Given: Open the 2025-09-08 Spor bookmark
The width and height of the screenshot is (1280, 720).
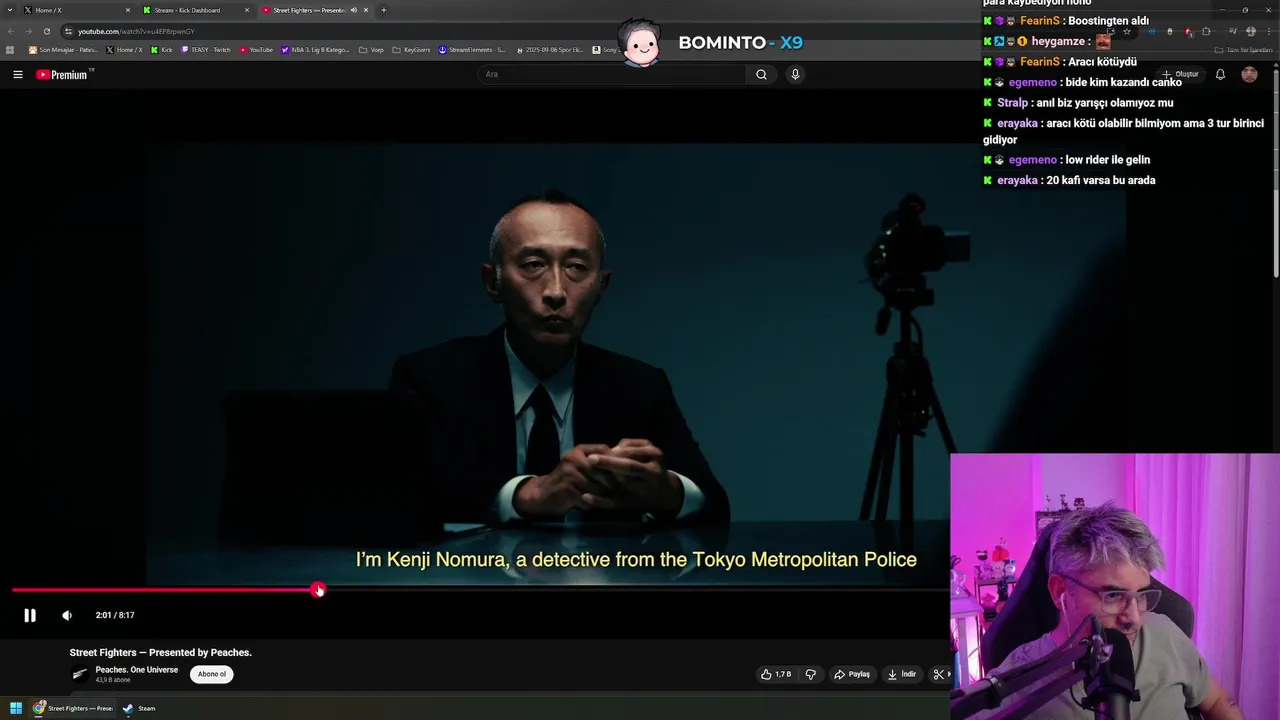Looking at the screenshot, I should click(x=549, y=49).
